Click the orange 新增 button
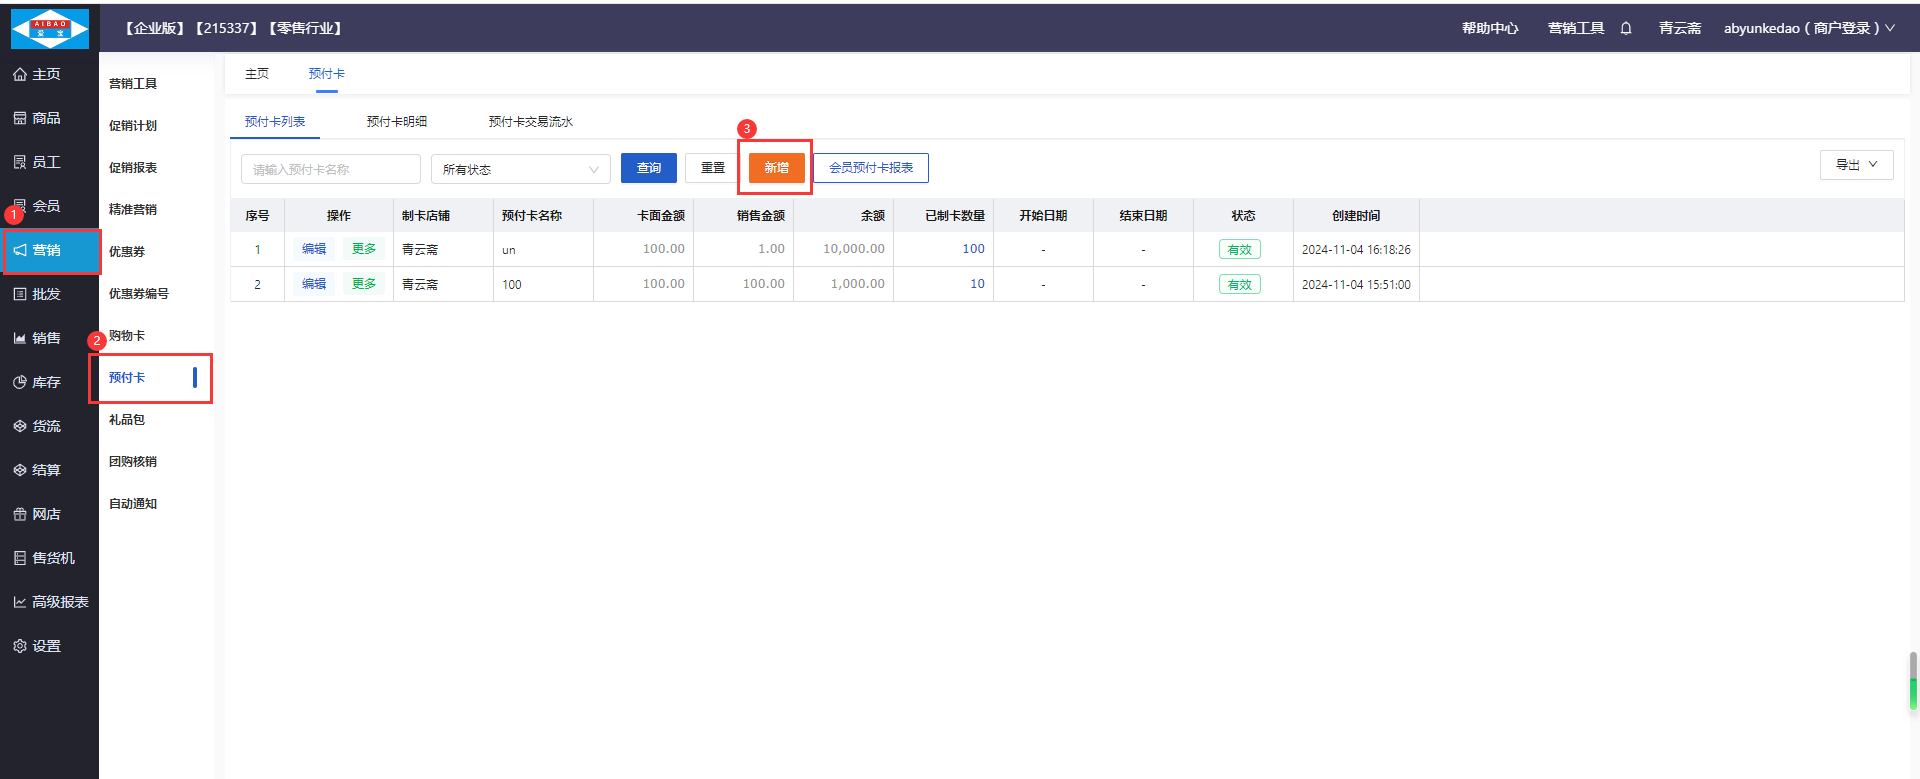The image size is (1920, 779). click(x=776, y=168)
